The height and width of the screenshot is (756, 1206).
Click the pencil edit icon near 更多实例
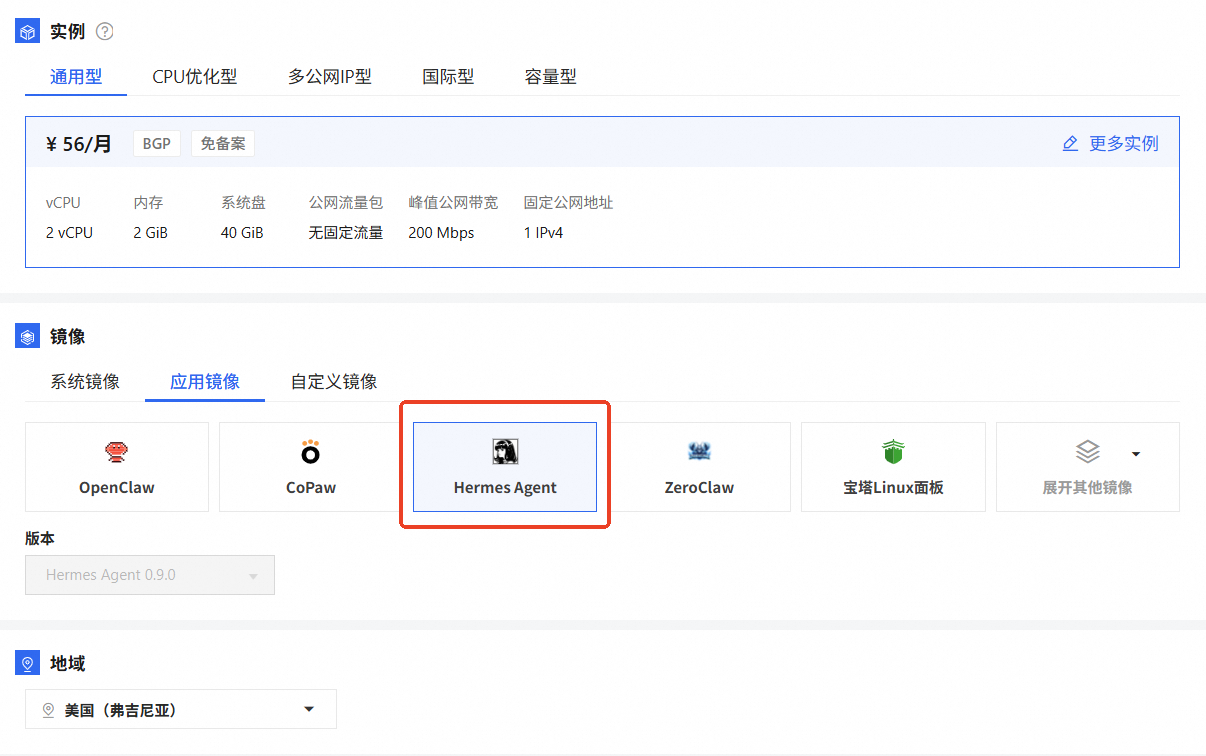point(1070,144)
